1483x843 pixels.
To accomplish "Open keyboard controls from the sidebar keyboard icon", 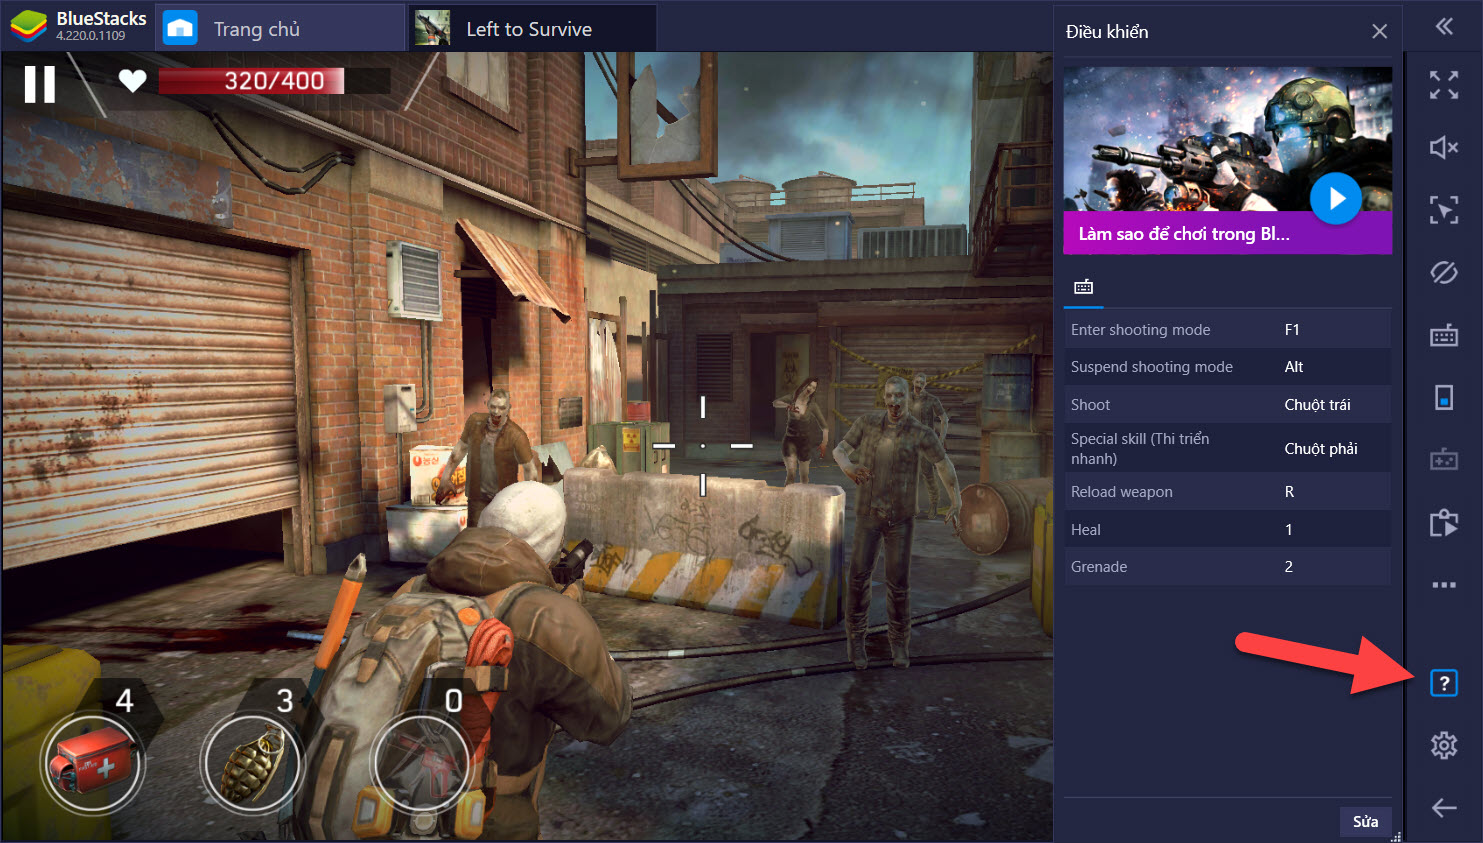I will pos(1444,335).
